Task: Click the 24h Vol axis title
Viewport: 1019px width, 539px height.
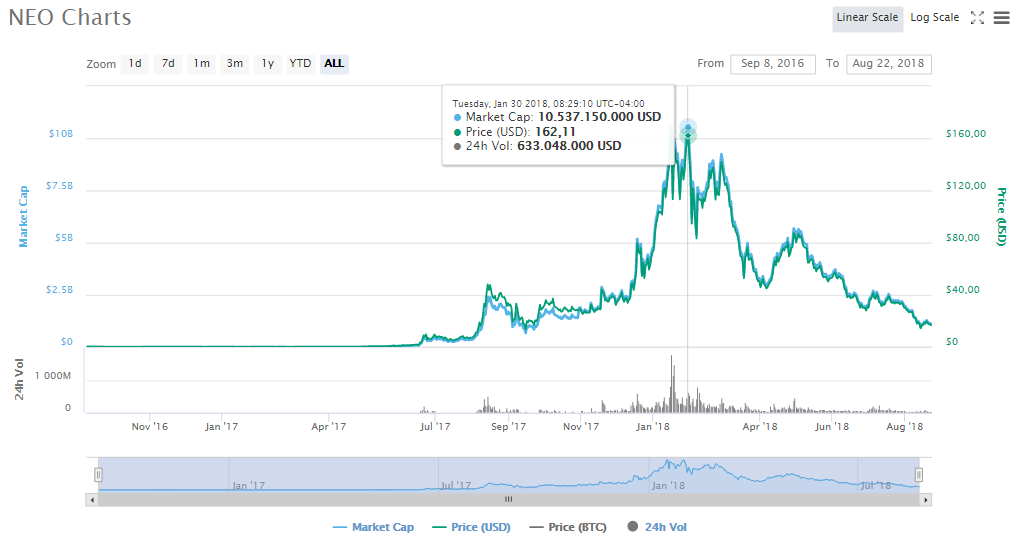Action: 19,379
